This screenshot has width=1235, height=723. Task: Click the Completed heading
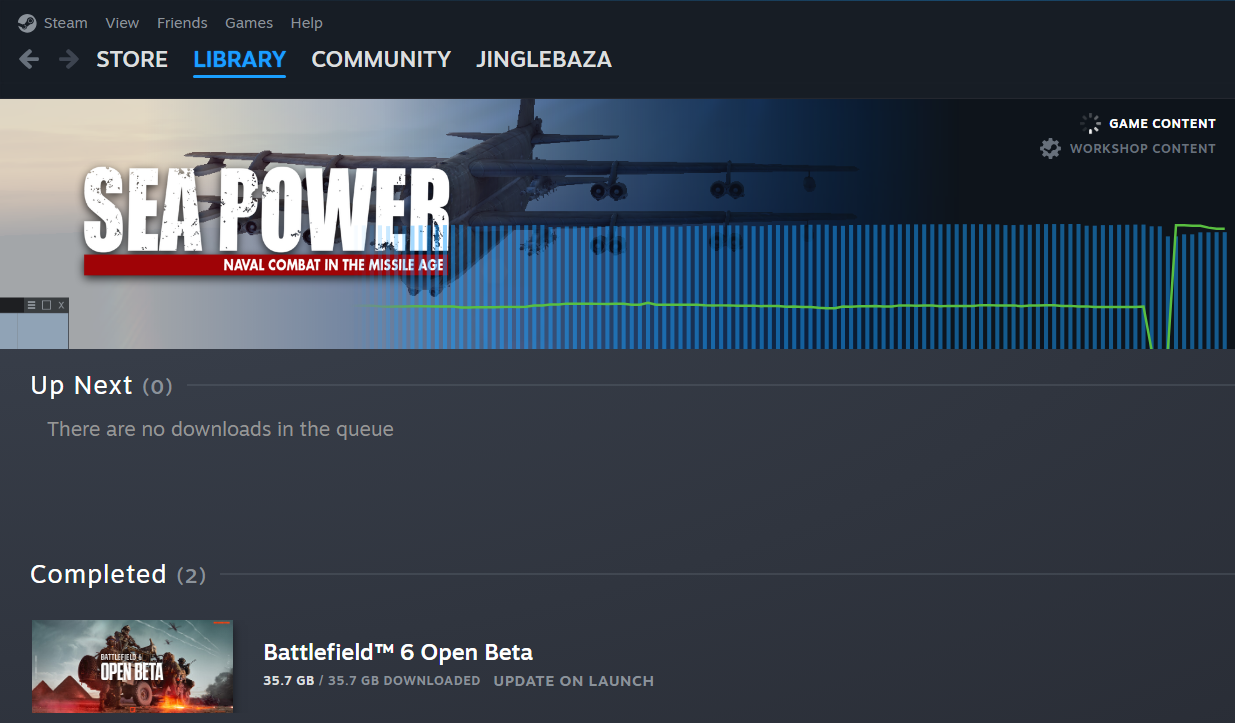[98, 574]
